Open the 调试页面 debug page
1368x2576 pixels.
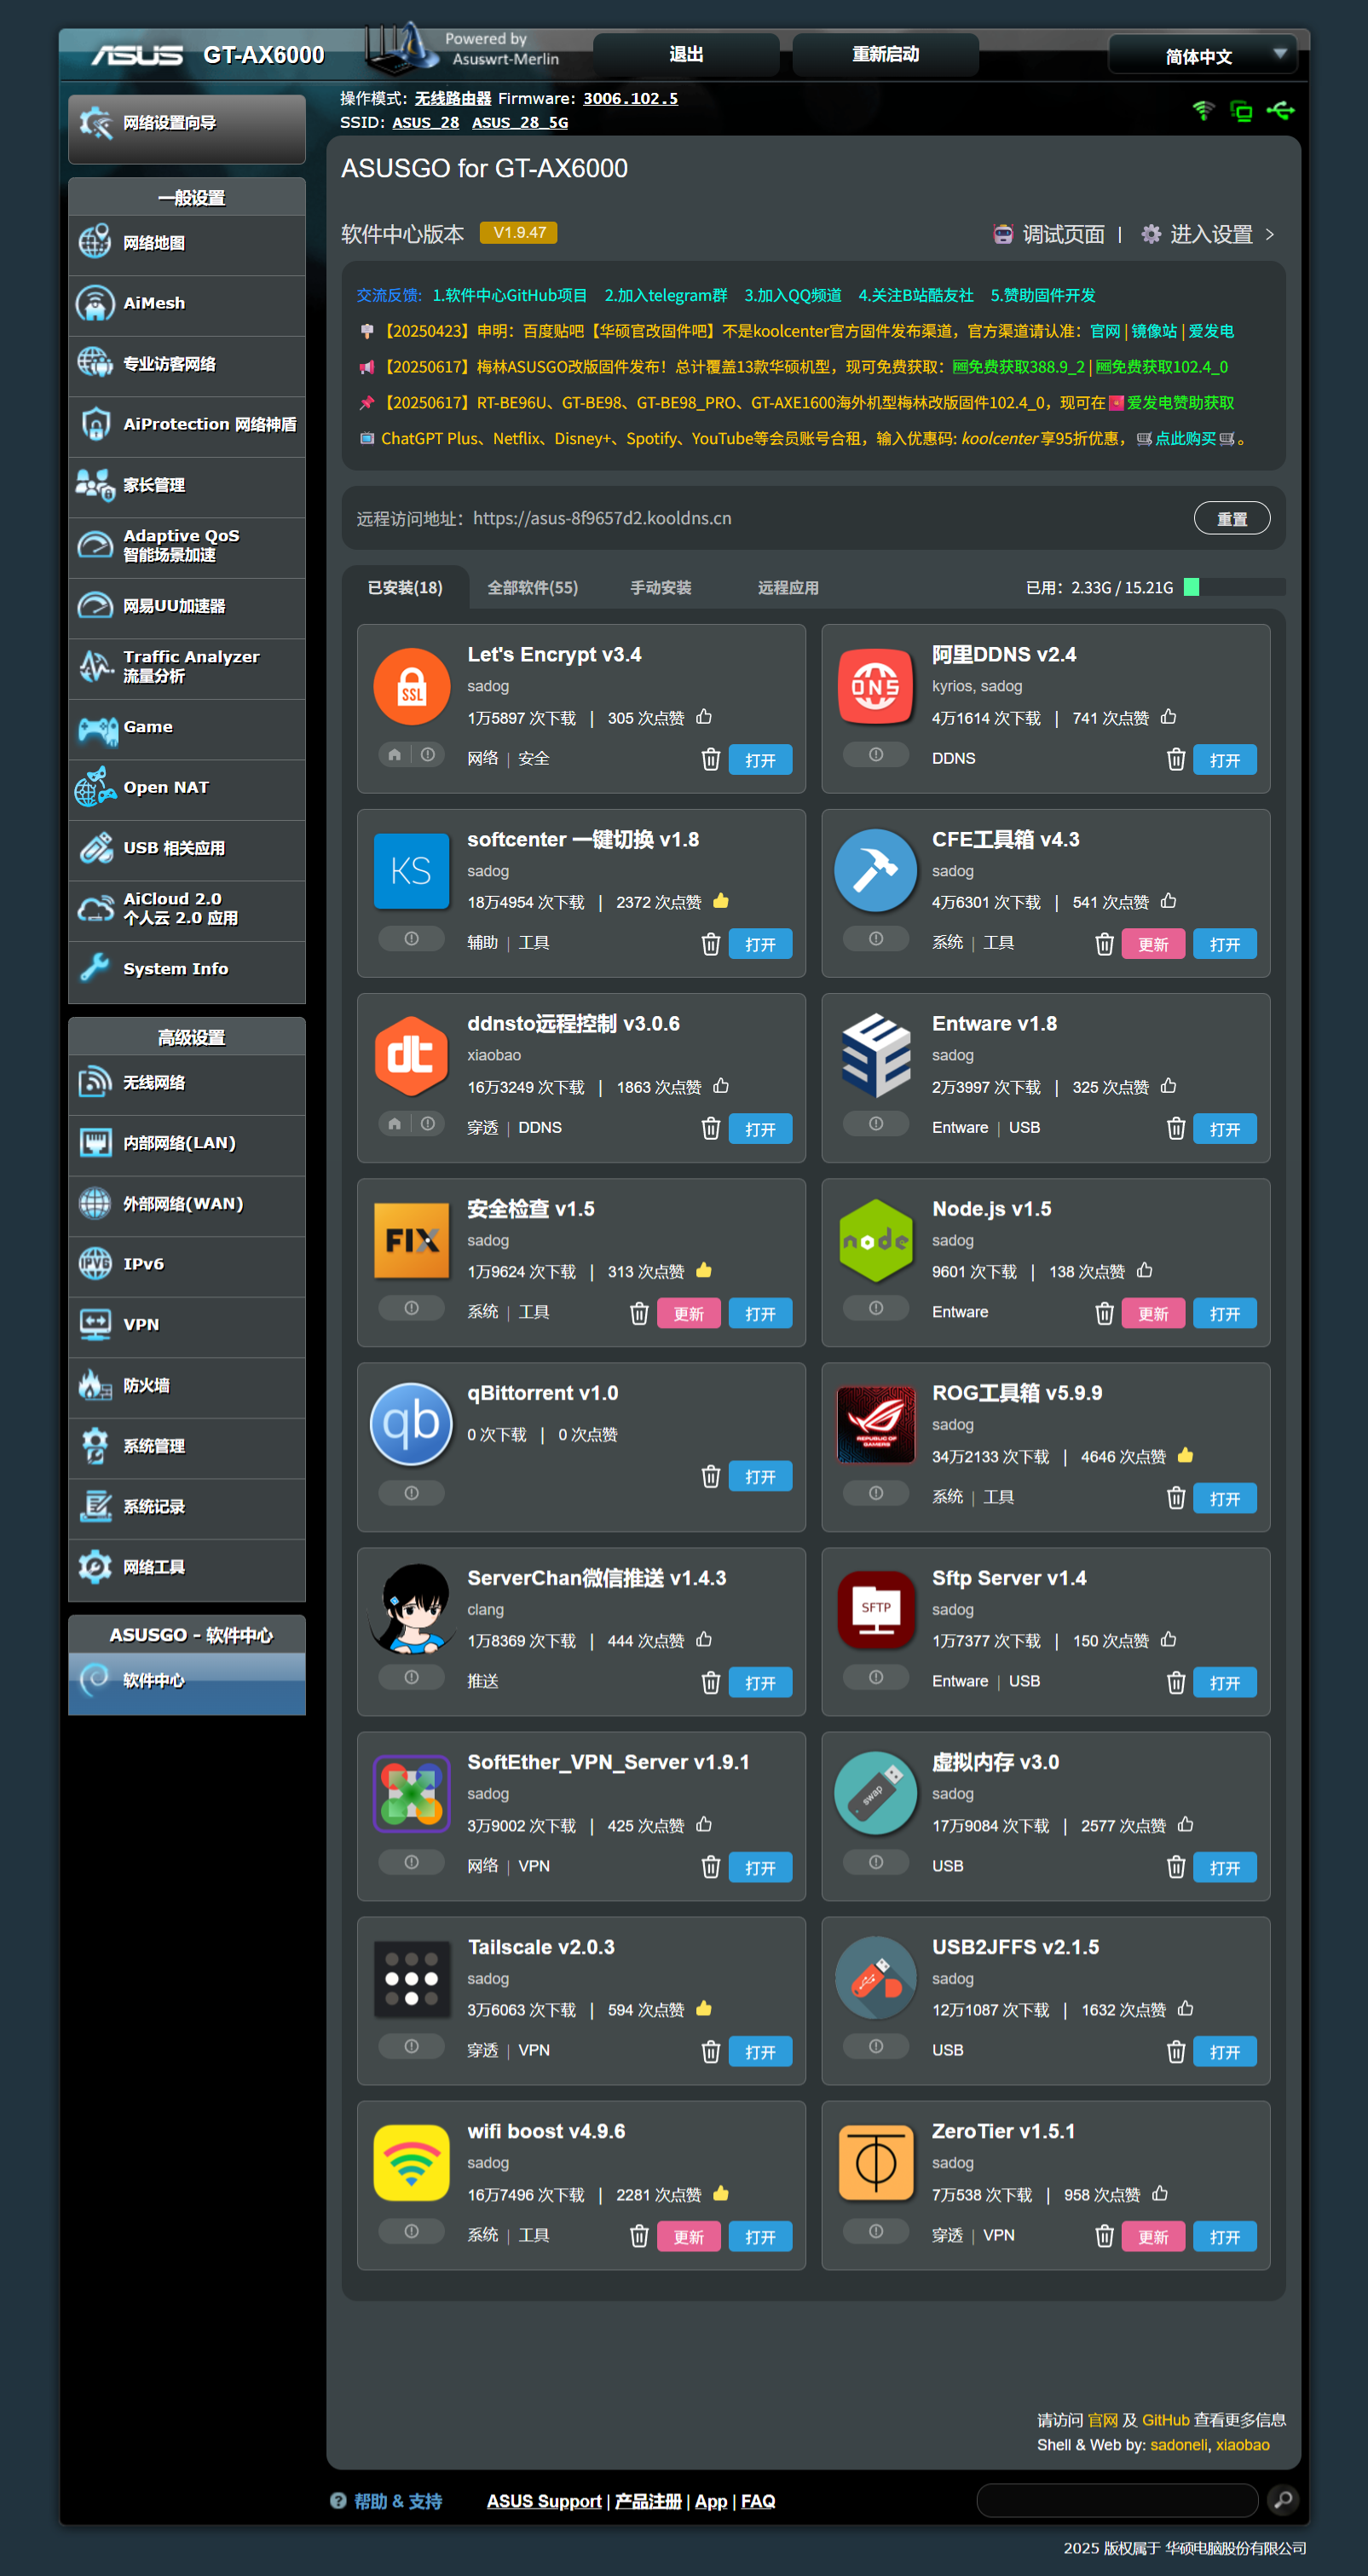coord(1051,234)
